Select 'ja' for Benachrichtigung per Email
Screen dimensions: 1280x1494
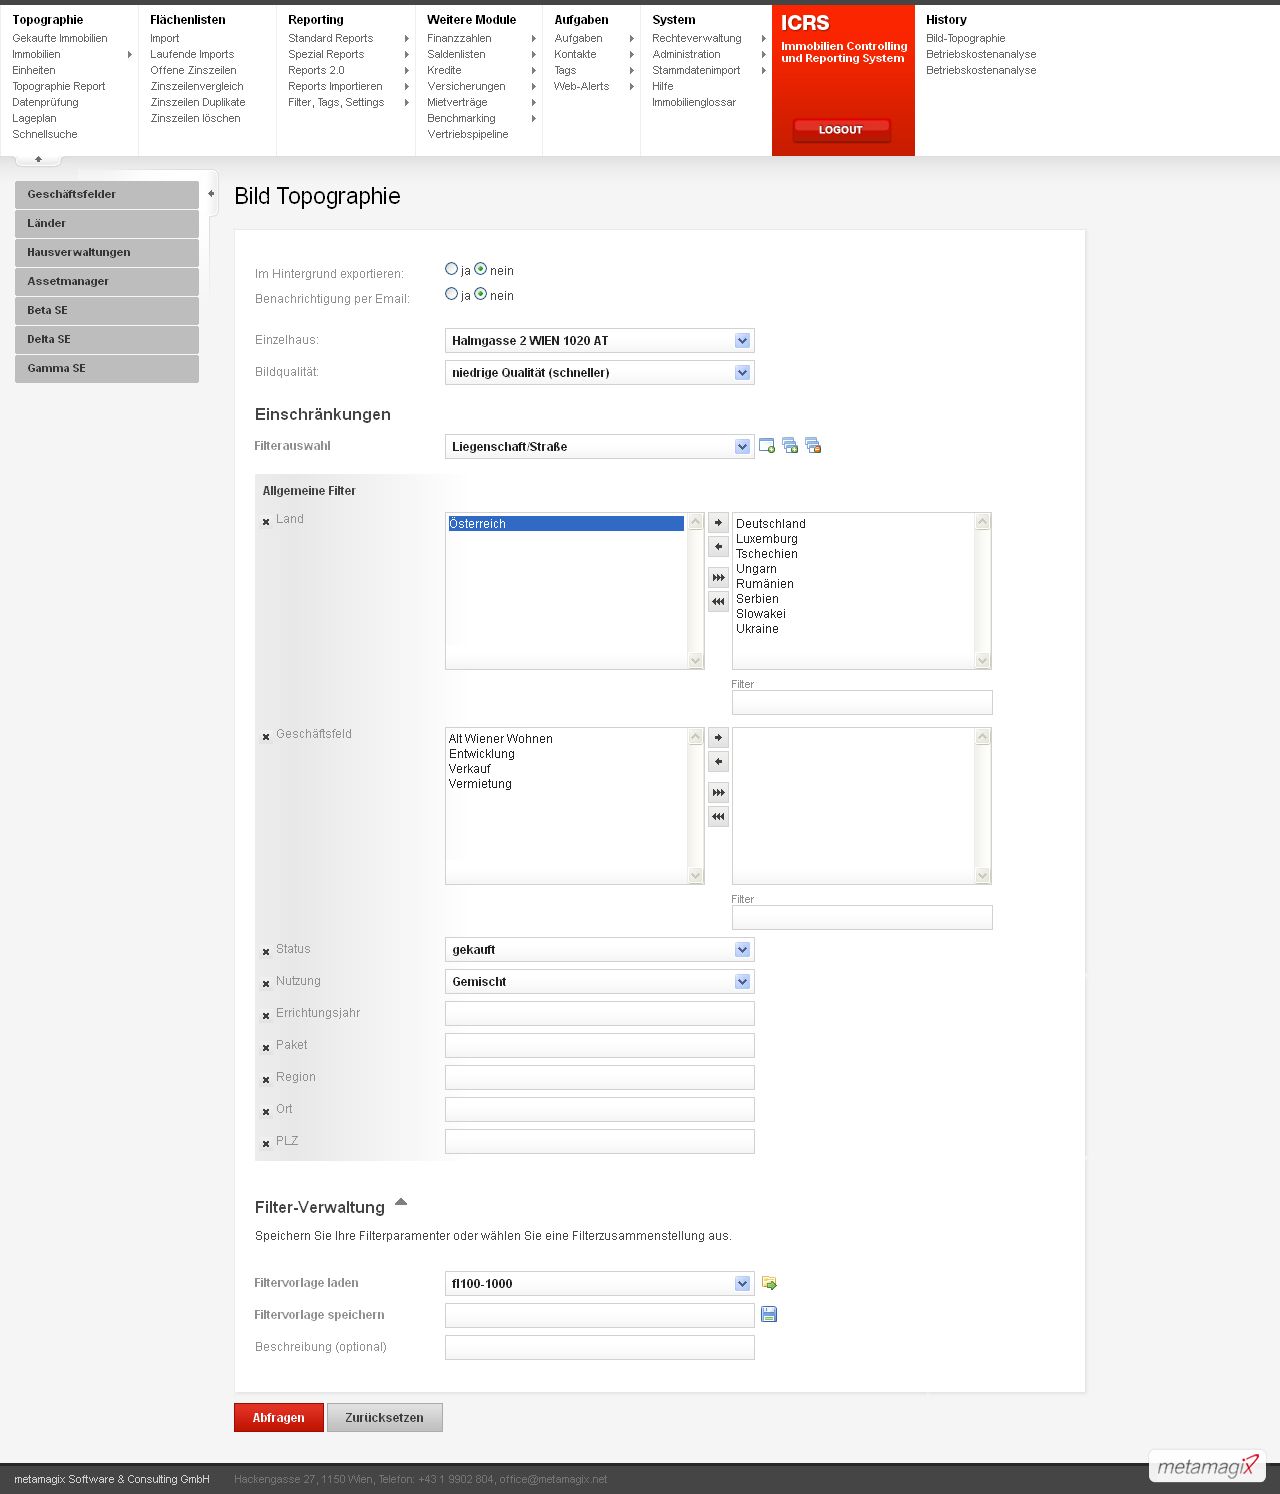coord(451,294)
